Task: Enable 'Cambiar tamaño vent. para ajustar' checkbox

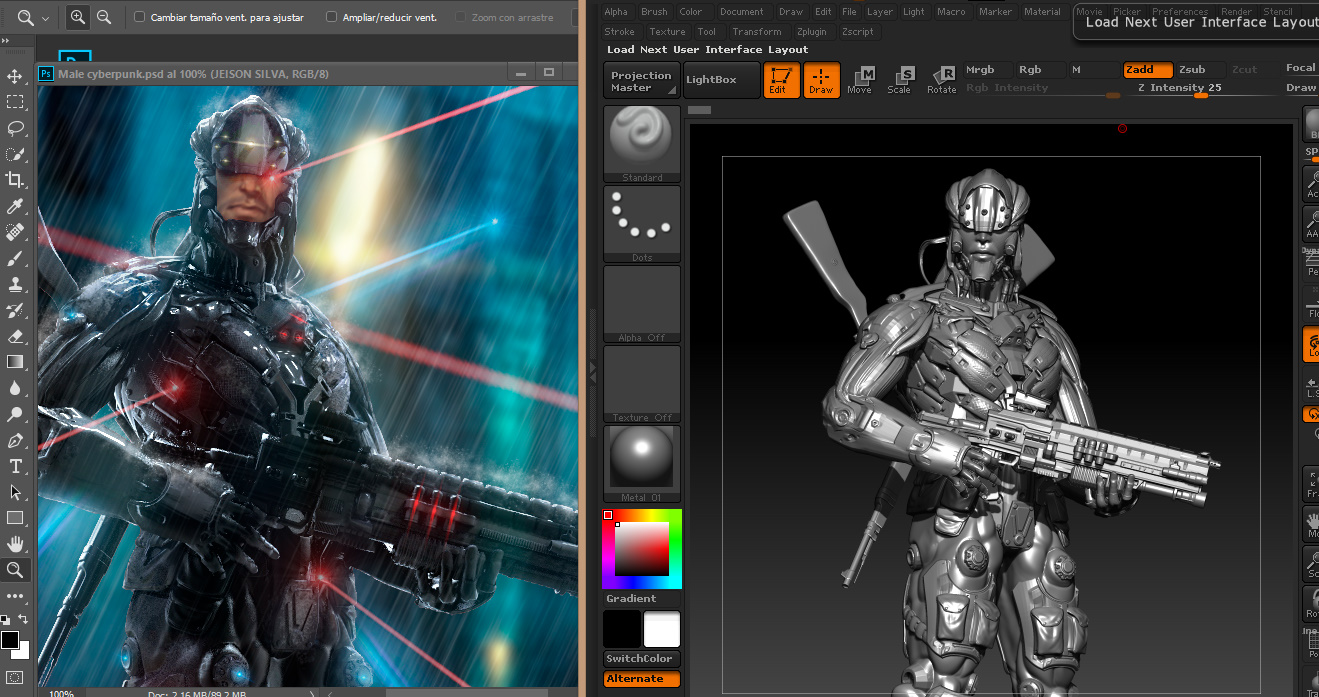Action: [x=139, y=17]
